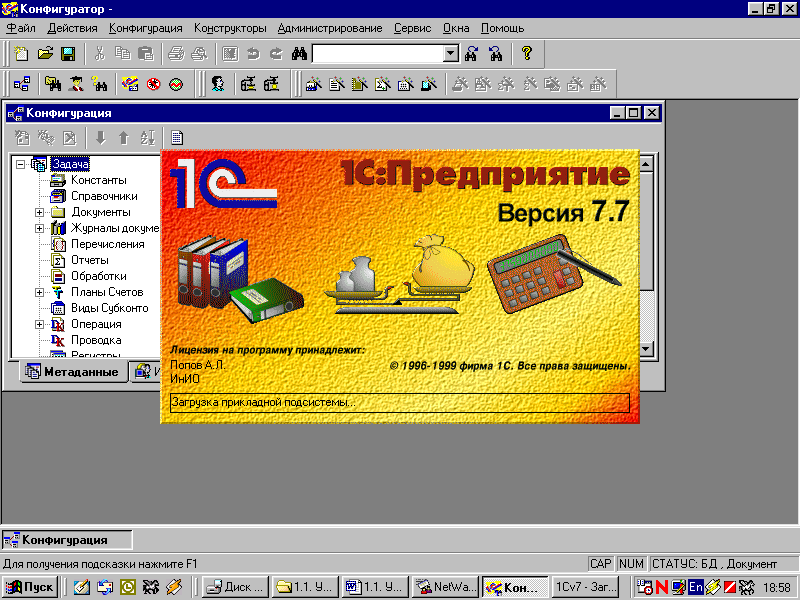The height and width of the screenshot is (600, 800).
Task: Click the Undo arrow toolbar icon
Action: pyautogui.click(x=253, y=54)
